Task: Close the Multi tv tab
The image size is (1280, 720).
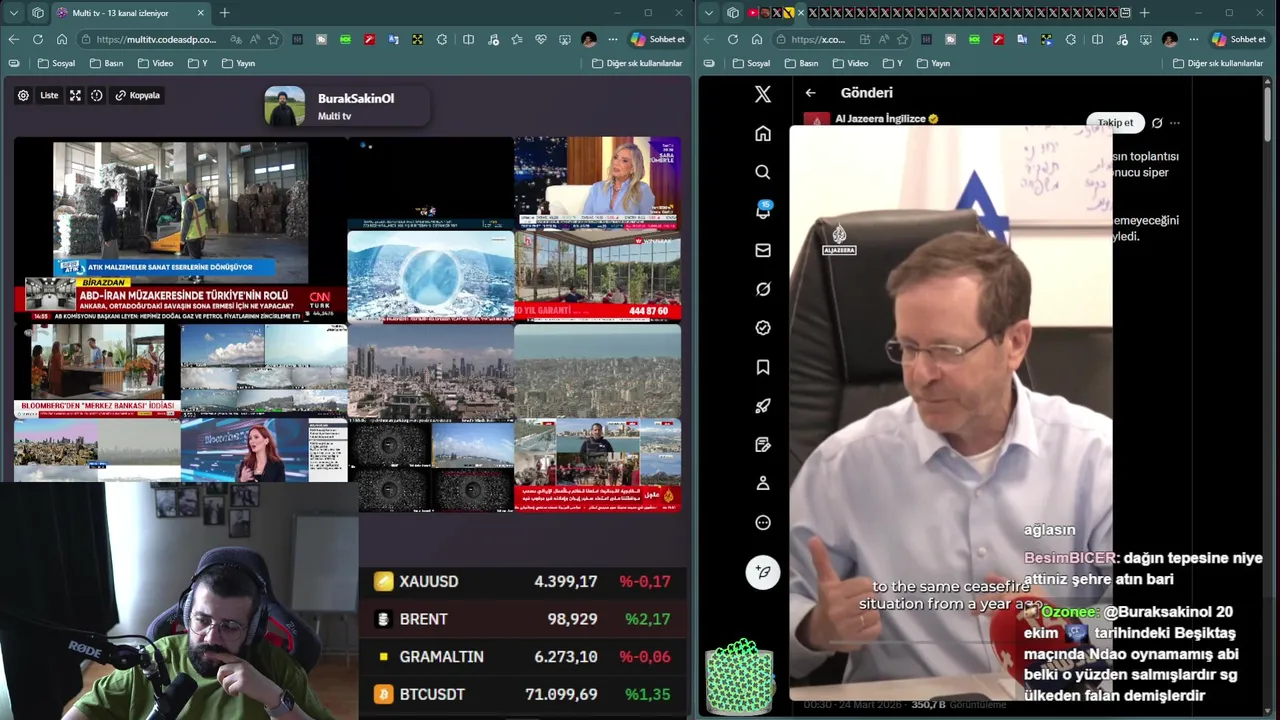Action: (200, 13)
